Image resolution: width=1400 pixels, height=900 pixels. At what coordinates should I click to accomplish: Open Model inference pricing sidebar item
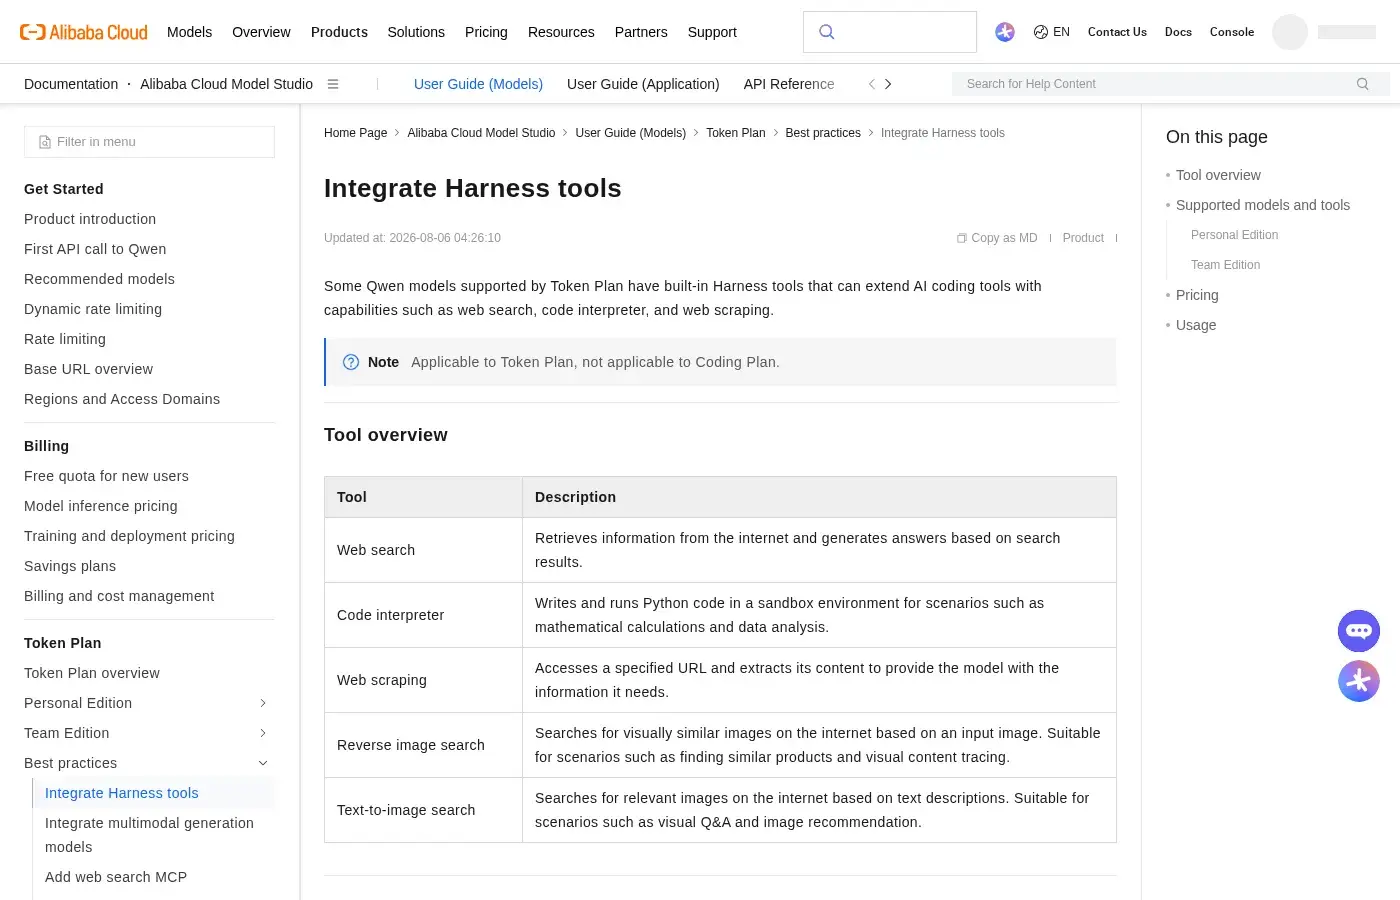pos(101,506)
